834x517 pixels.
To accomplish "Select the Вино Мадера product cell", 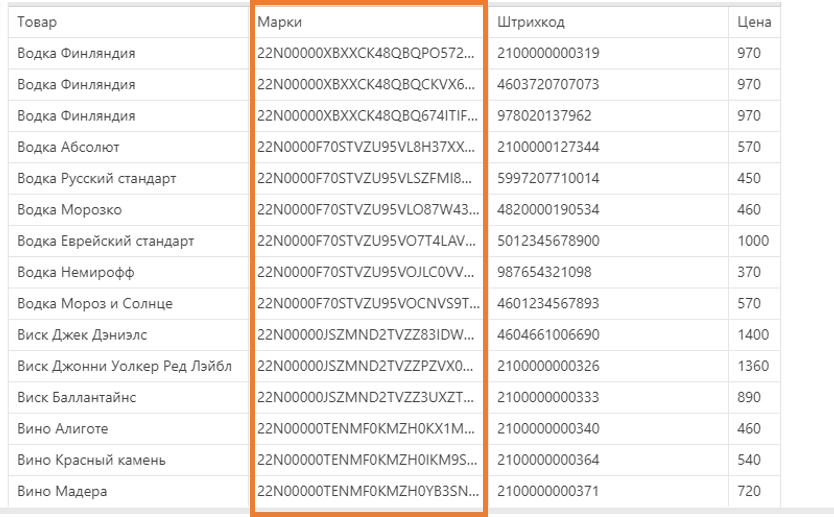I will click(x=128, y=491).
